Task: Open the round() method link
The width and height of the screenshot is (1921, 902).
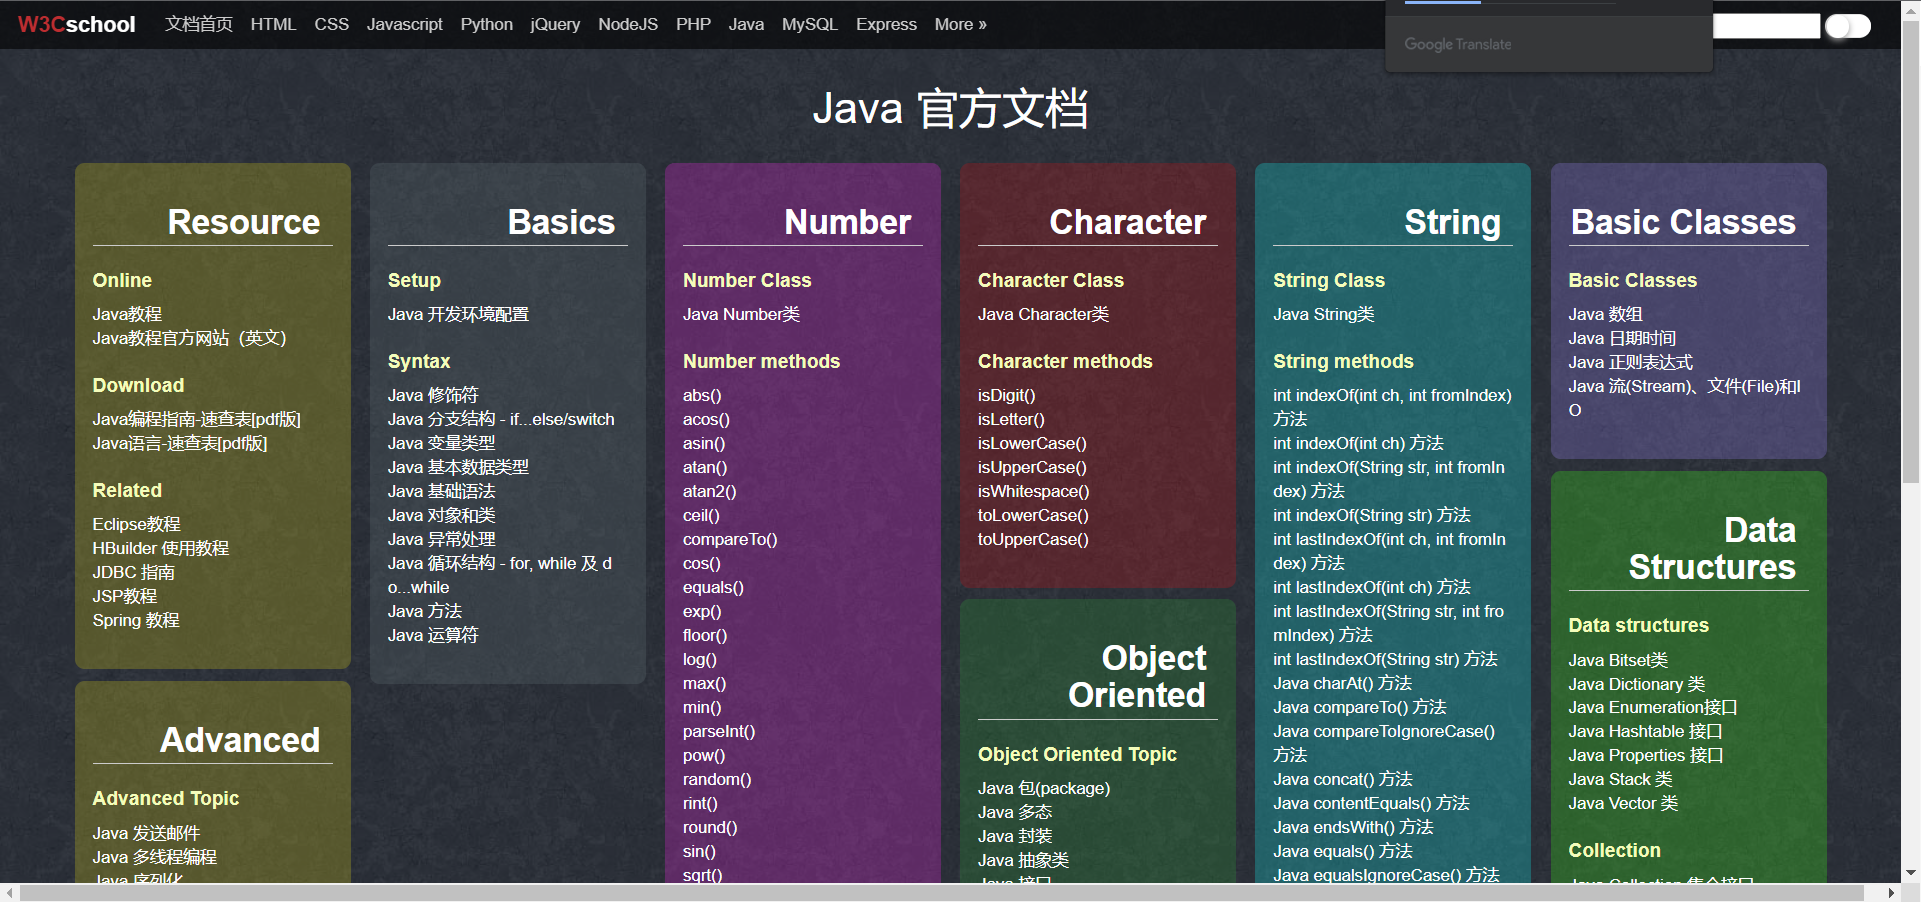Action: (x=710, y=827)
